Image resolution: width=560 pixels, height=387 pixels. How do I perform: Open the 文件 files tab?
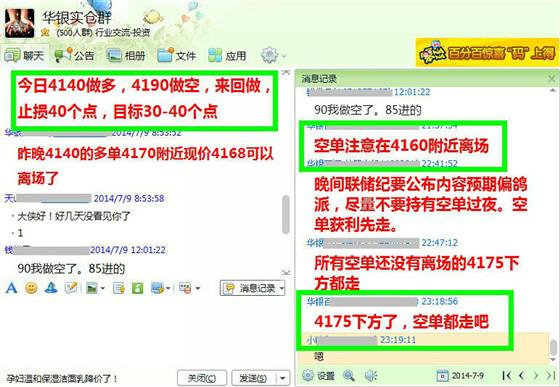177,55
